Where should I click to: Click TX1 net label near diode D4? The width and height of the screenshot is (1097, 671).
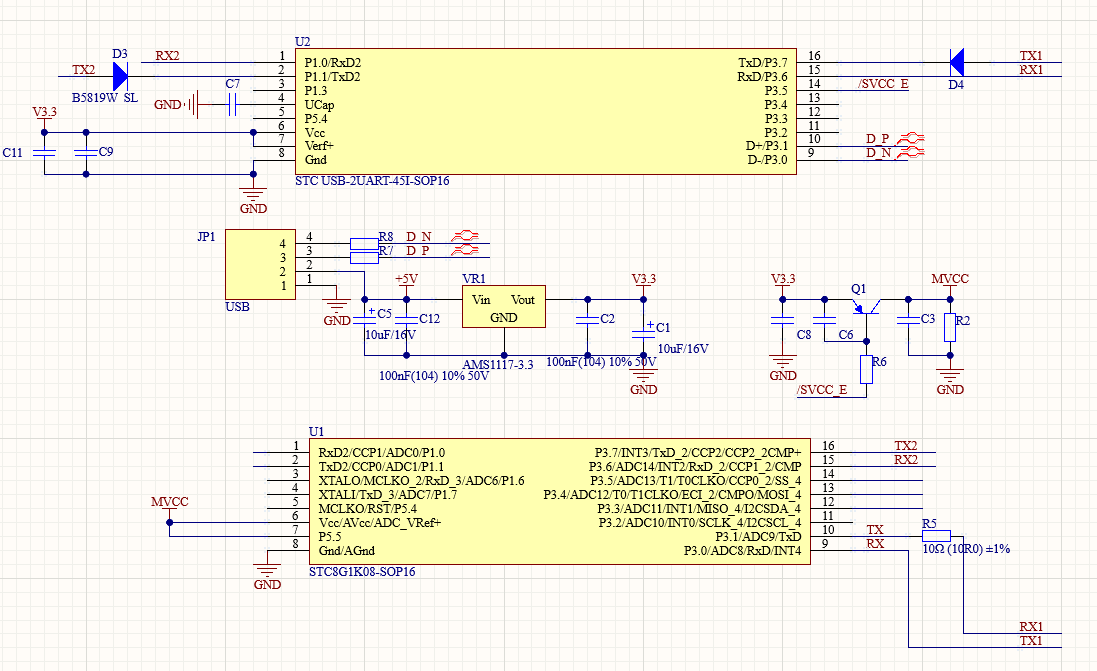[1031, 56]
